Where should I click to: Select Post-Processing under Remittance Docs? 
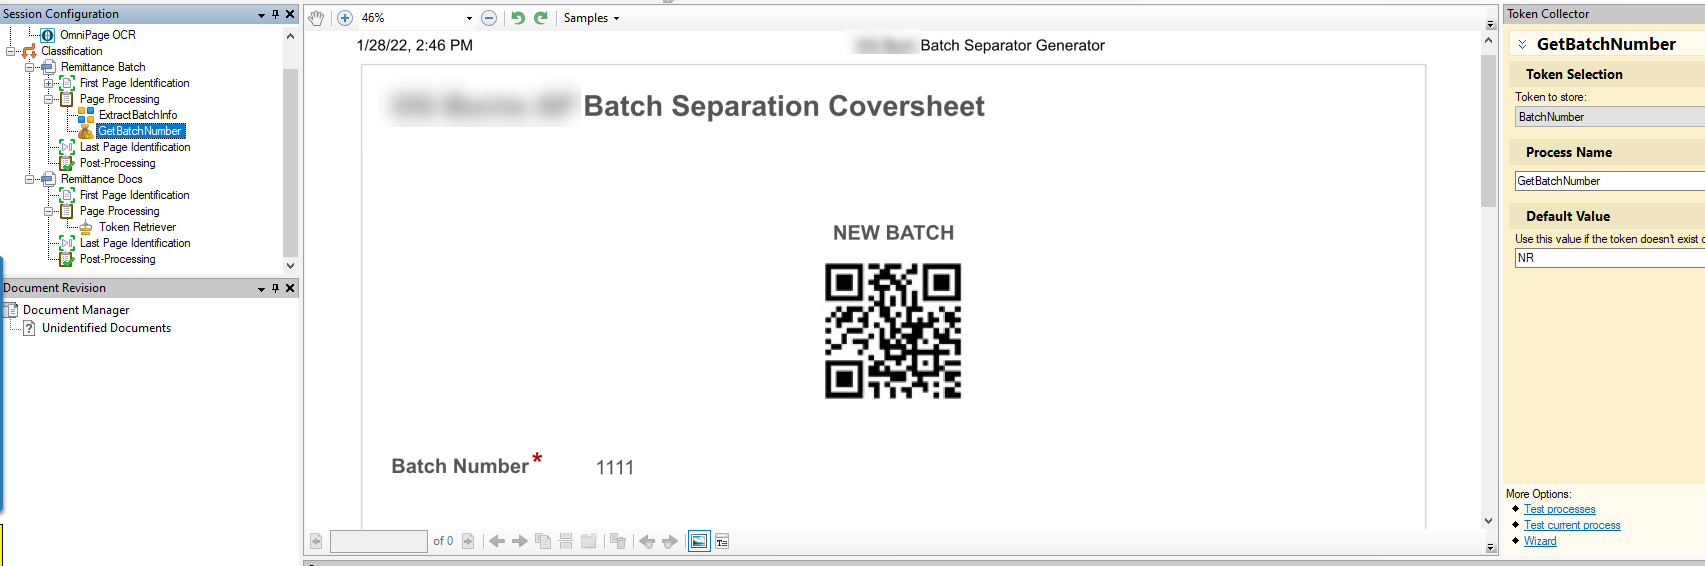click(117, 259)
